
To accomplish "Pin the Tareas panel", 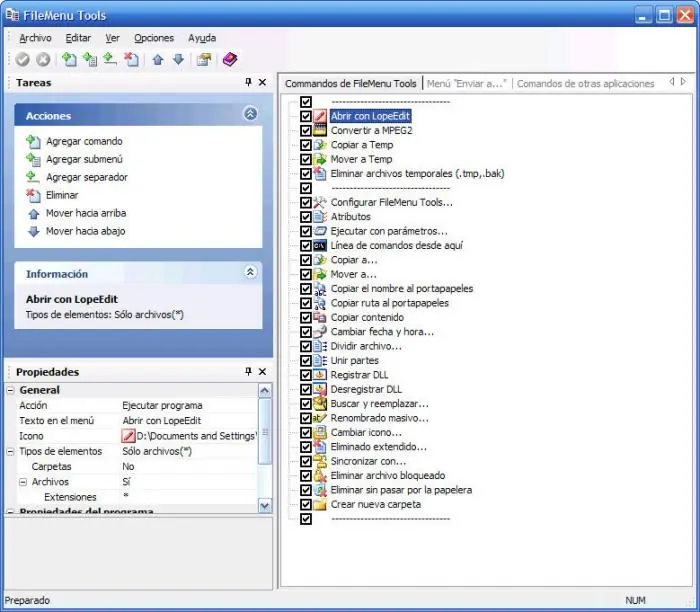I will (248, 82).
